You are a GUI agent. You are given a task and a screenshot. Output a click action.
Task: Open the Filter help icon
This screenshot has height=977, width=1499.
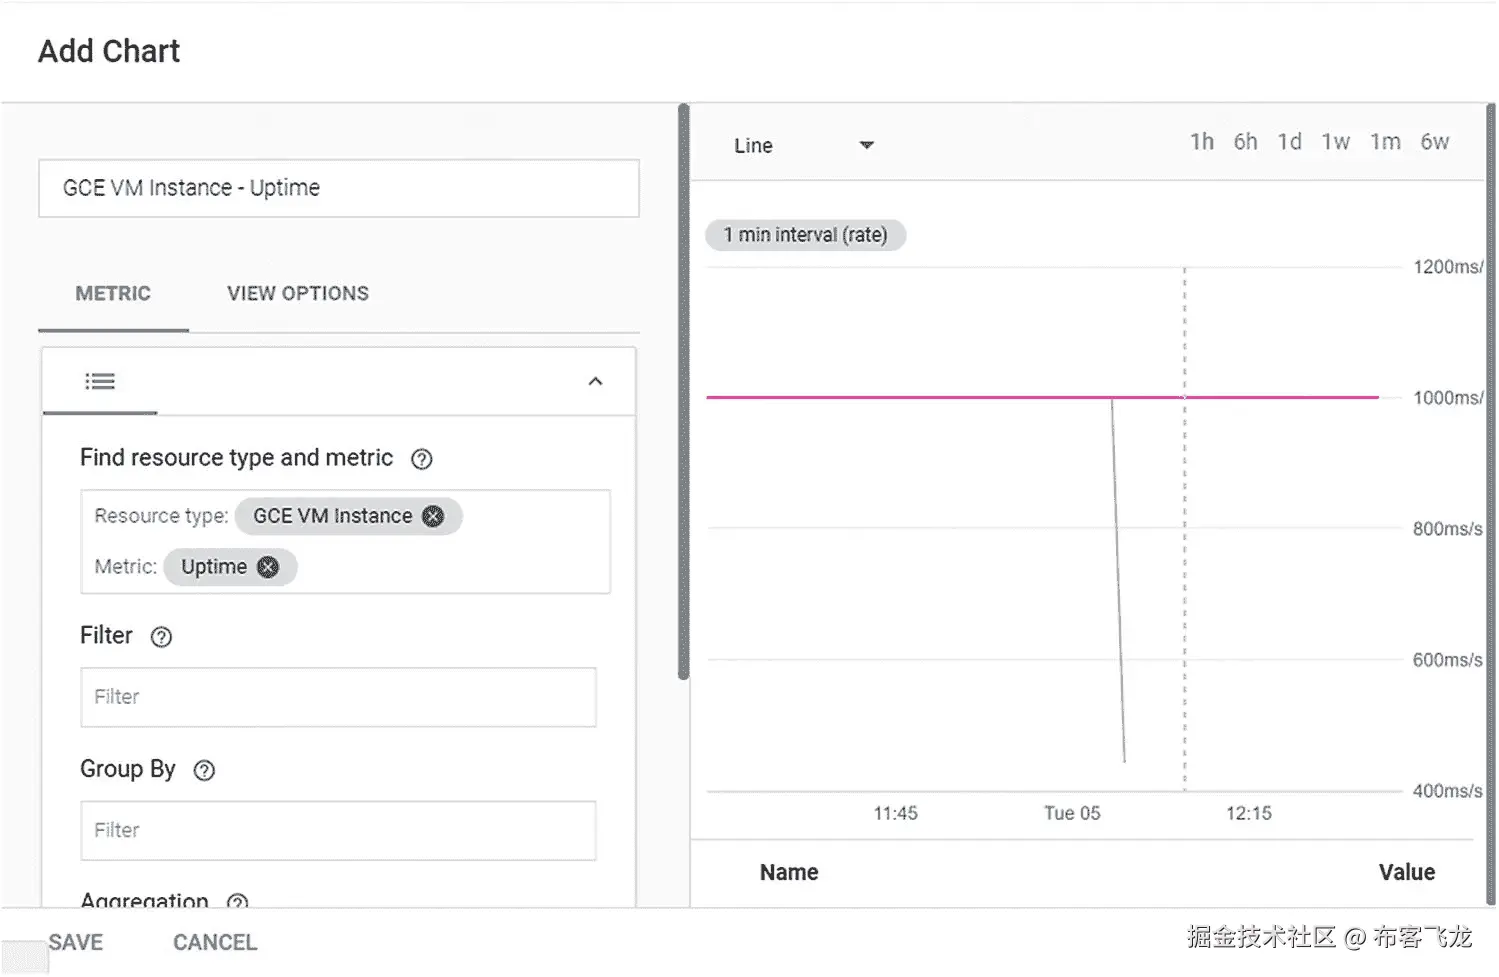click(161, 637)
